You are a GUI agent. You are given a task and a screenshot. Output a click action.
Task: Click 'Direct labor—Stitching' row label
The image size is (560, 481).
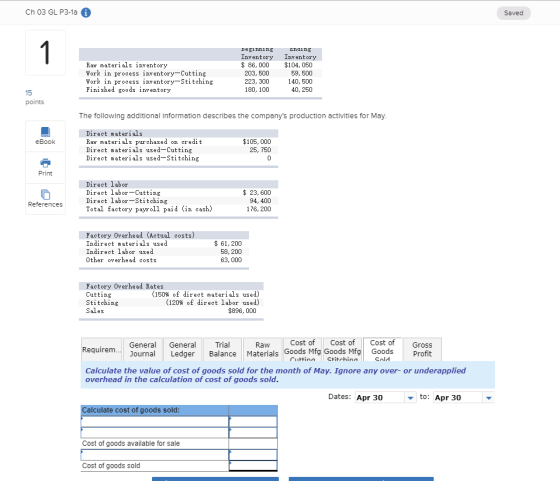[x=126, y=201]
